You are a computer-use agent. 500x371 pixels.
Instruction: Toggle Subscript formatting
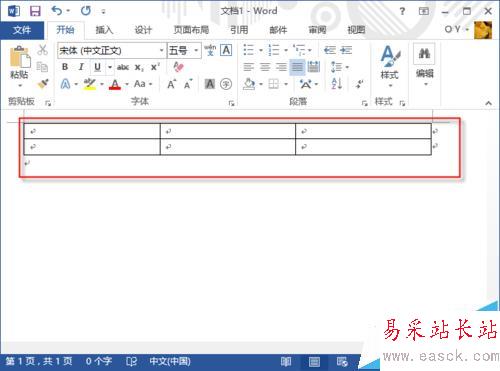[x=139, y=68]
